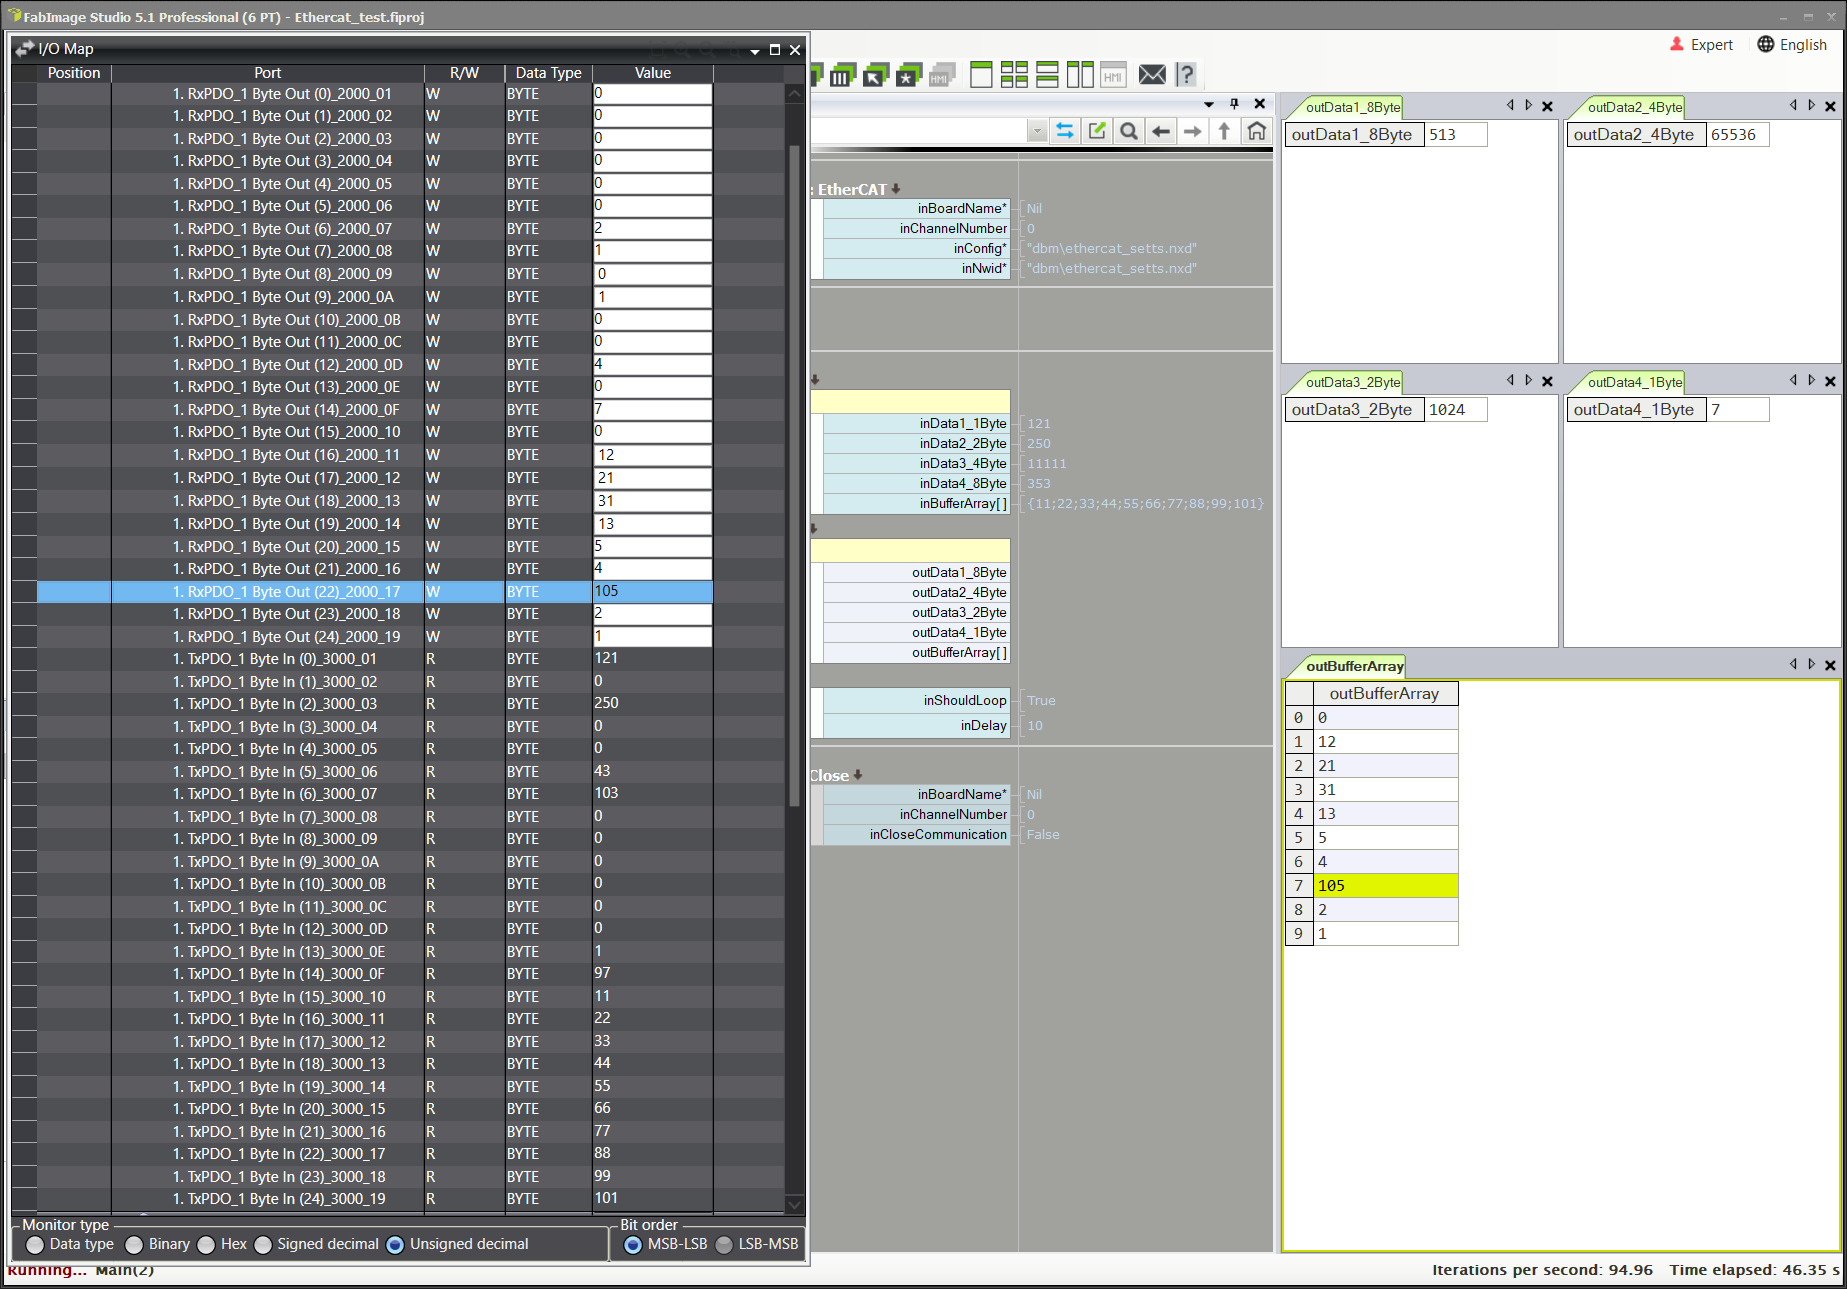Click the single preview layout icon
The height and width of the screenshot is (1289, 1847).
[x=981, y=74]
